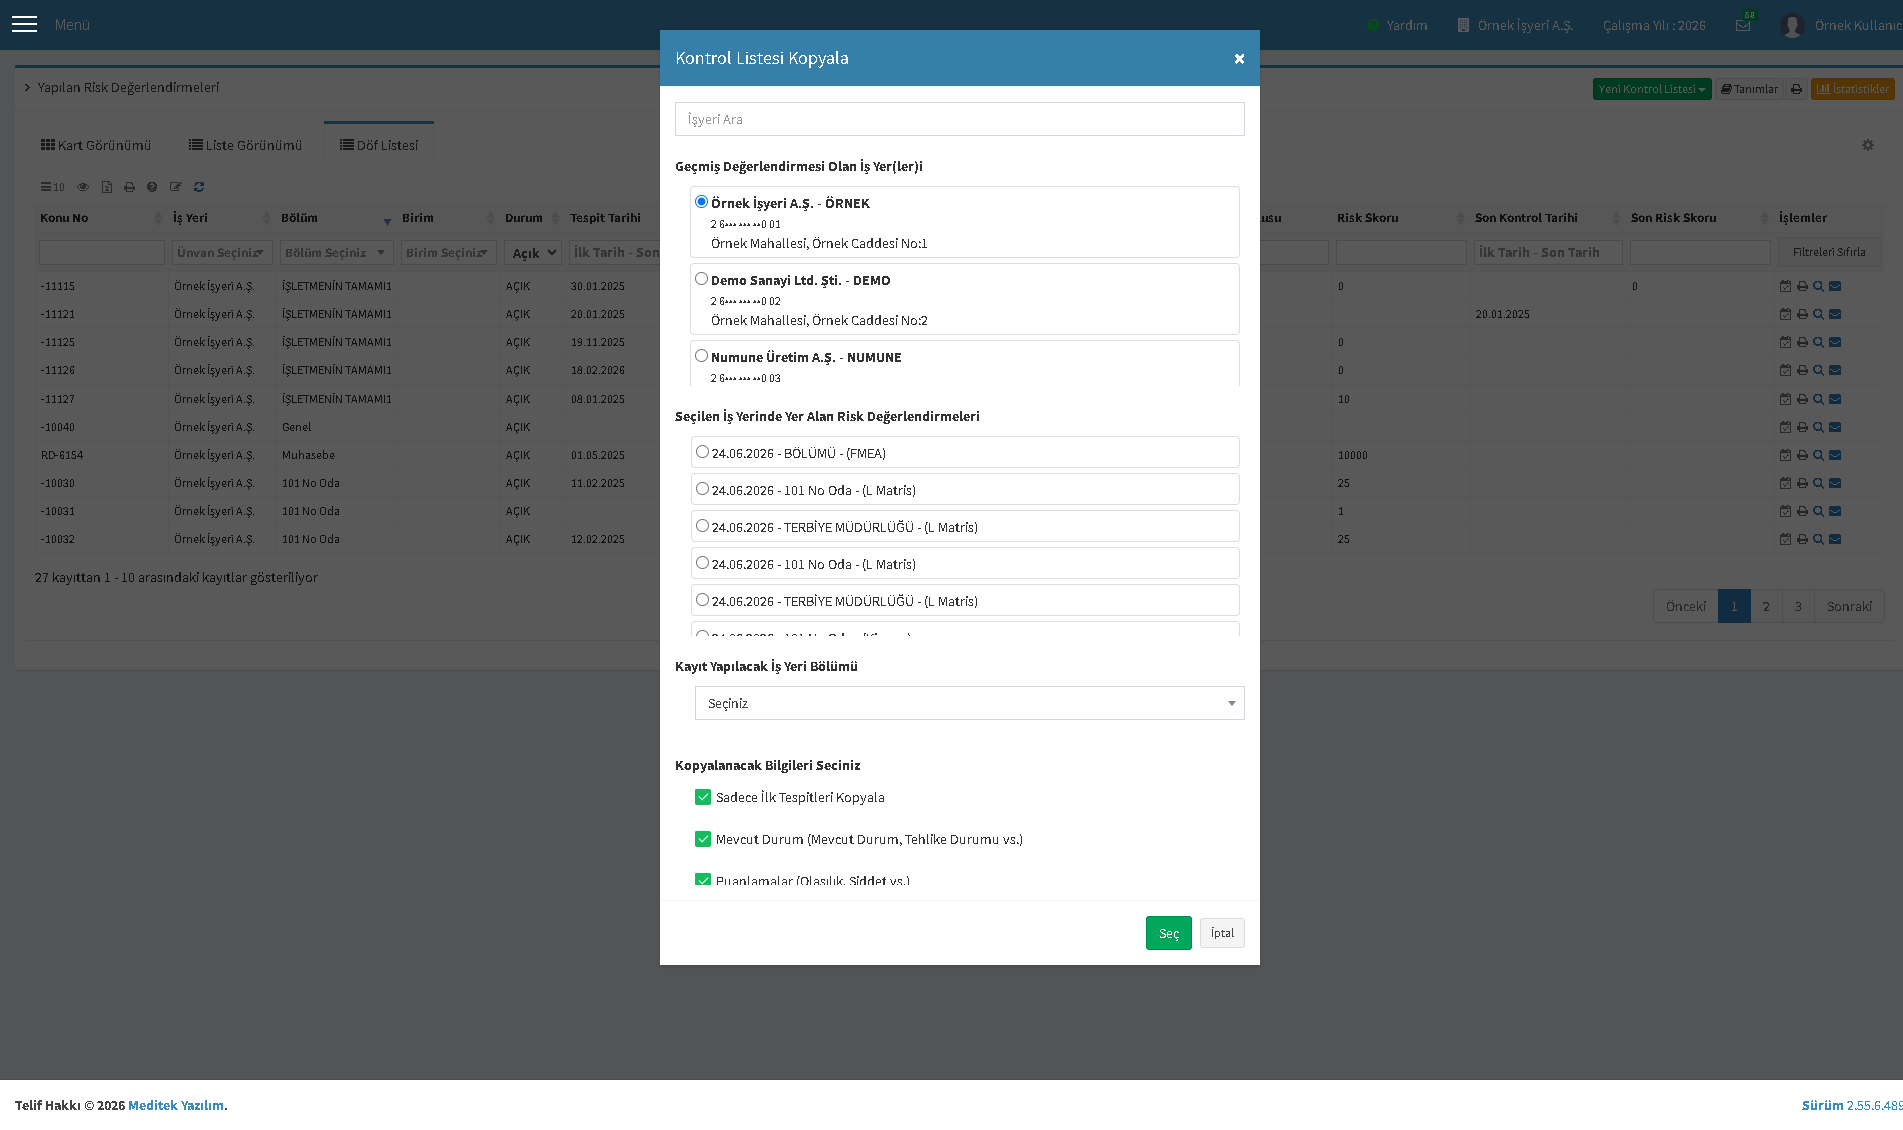1903x1130 pixels.
Task: Select Örnek İşyeri A.Ş. - ÖRNEK radio button
Action: tap(701, 202)
